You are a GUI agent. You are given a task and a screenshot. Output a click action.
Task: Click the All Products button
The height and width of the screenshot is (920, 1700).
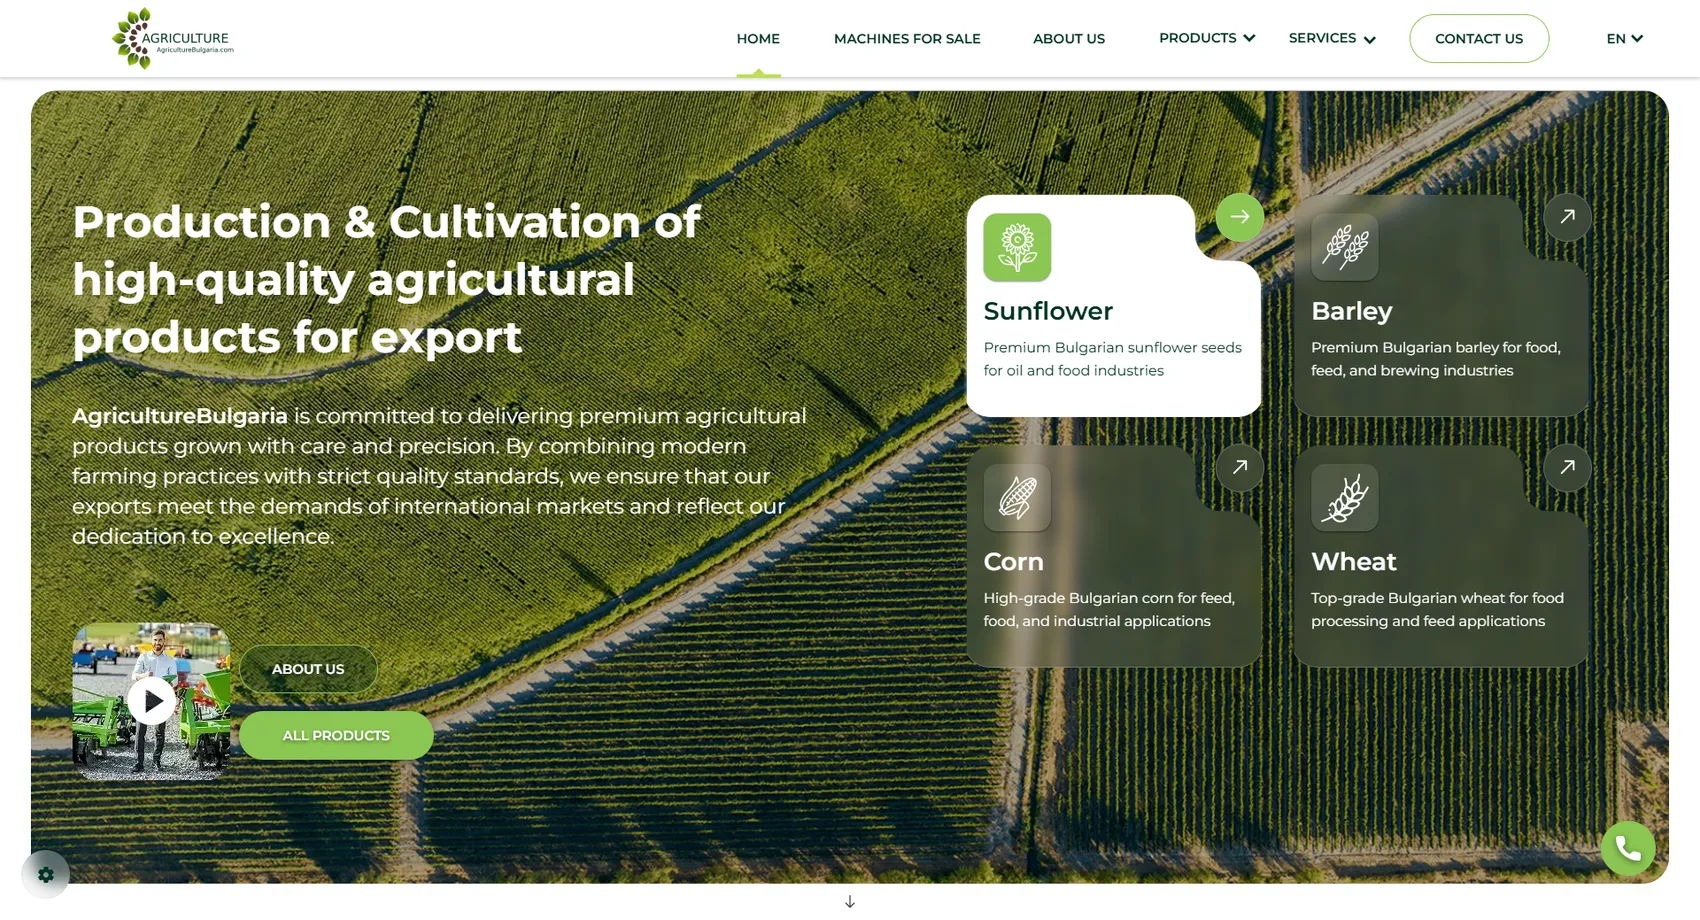pyautogui.click(x=336, y=735)
